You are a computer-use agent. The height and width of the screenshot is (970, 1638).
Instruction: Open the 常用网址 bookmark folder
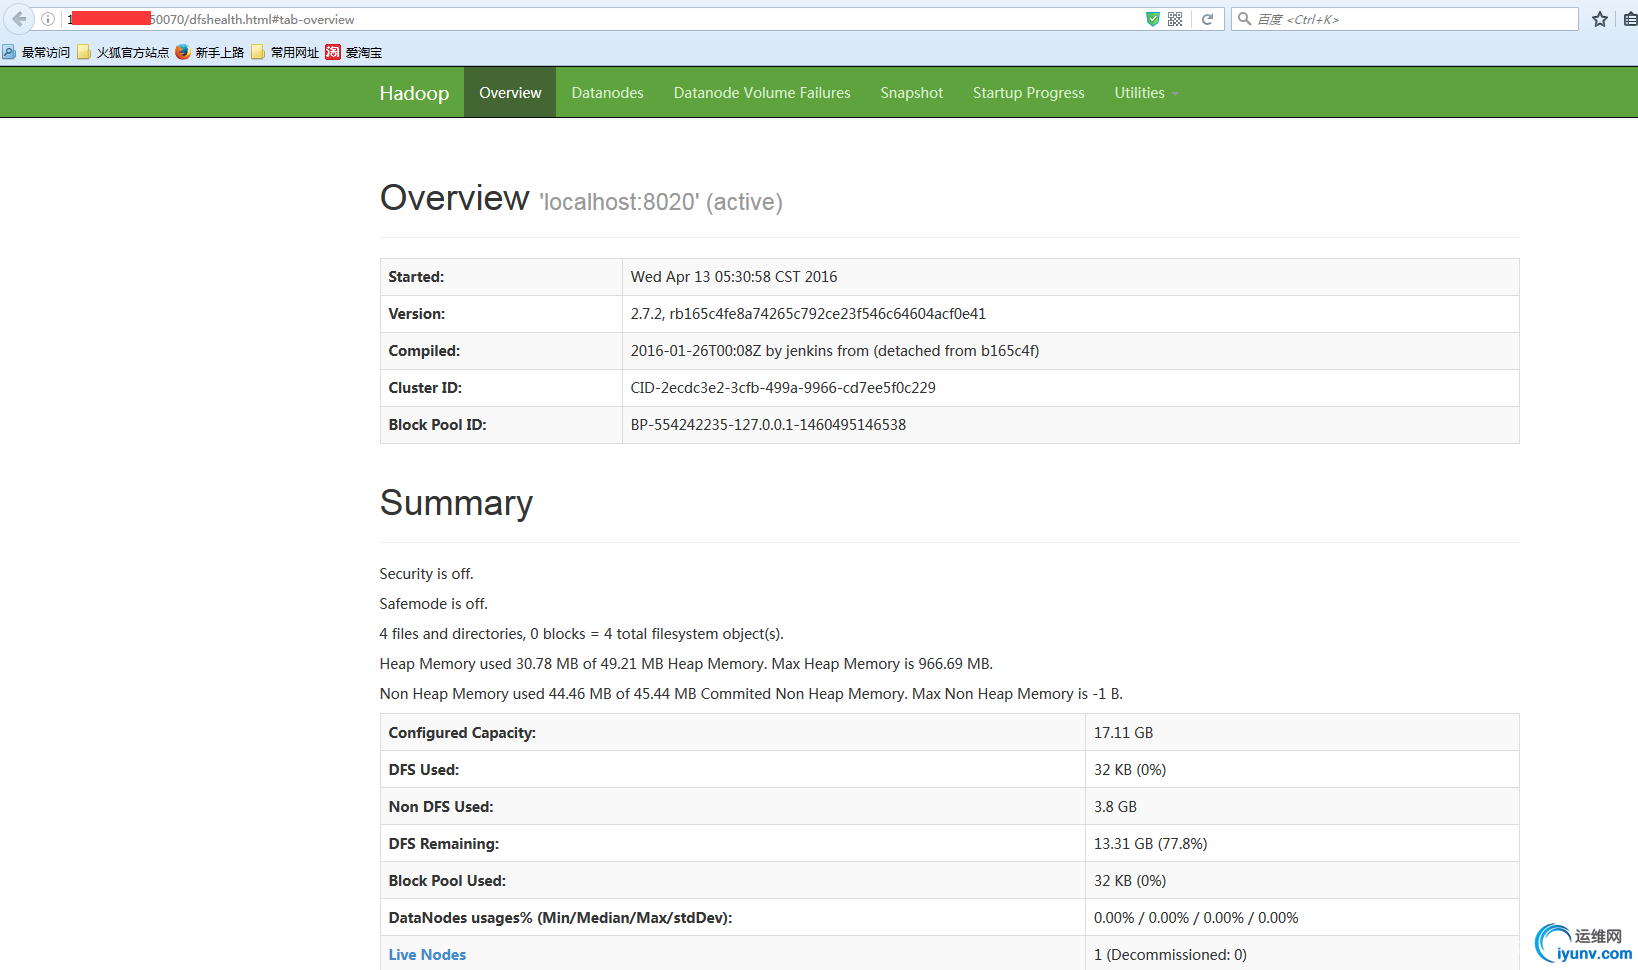pyautogui.click(x=285, y=52)
